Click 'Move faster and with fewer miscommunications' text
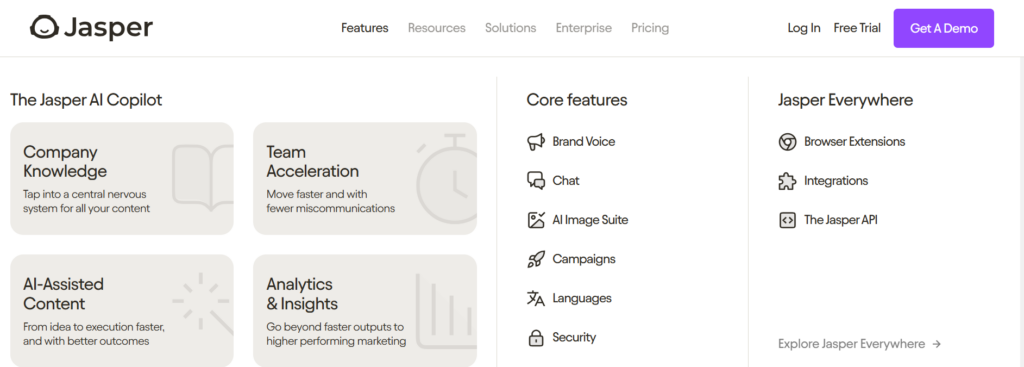The image size is (1024, 367). point(330,201)
